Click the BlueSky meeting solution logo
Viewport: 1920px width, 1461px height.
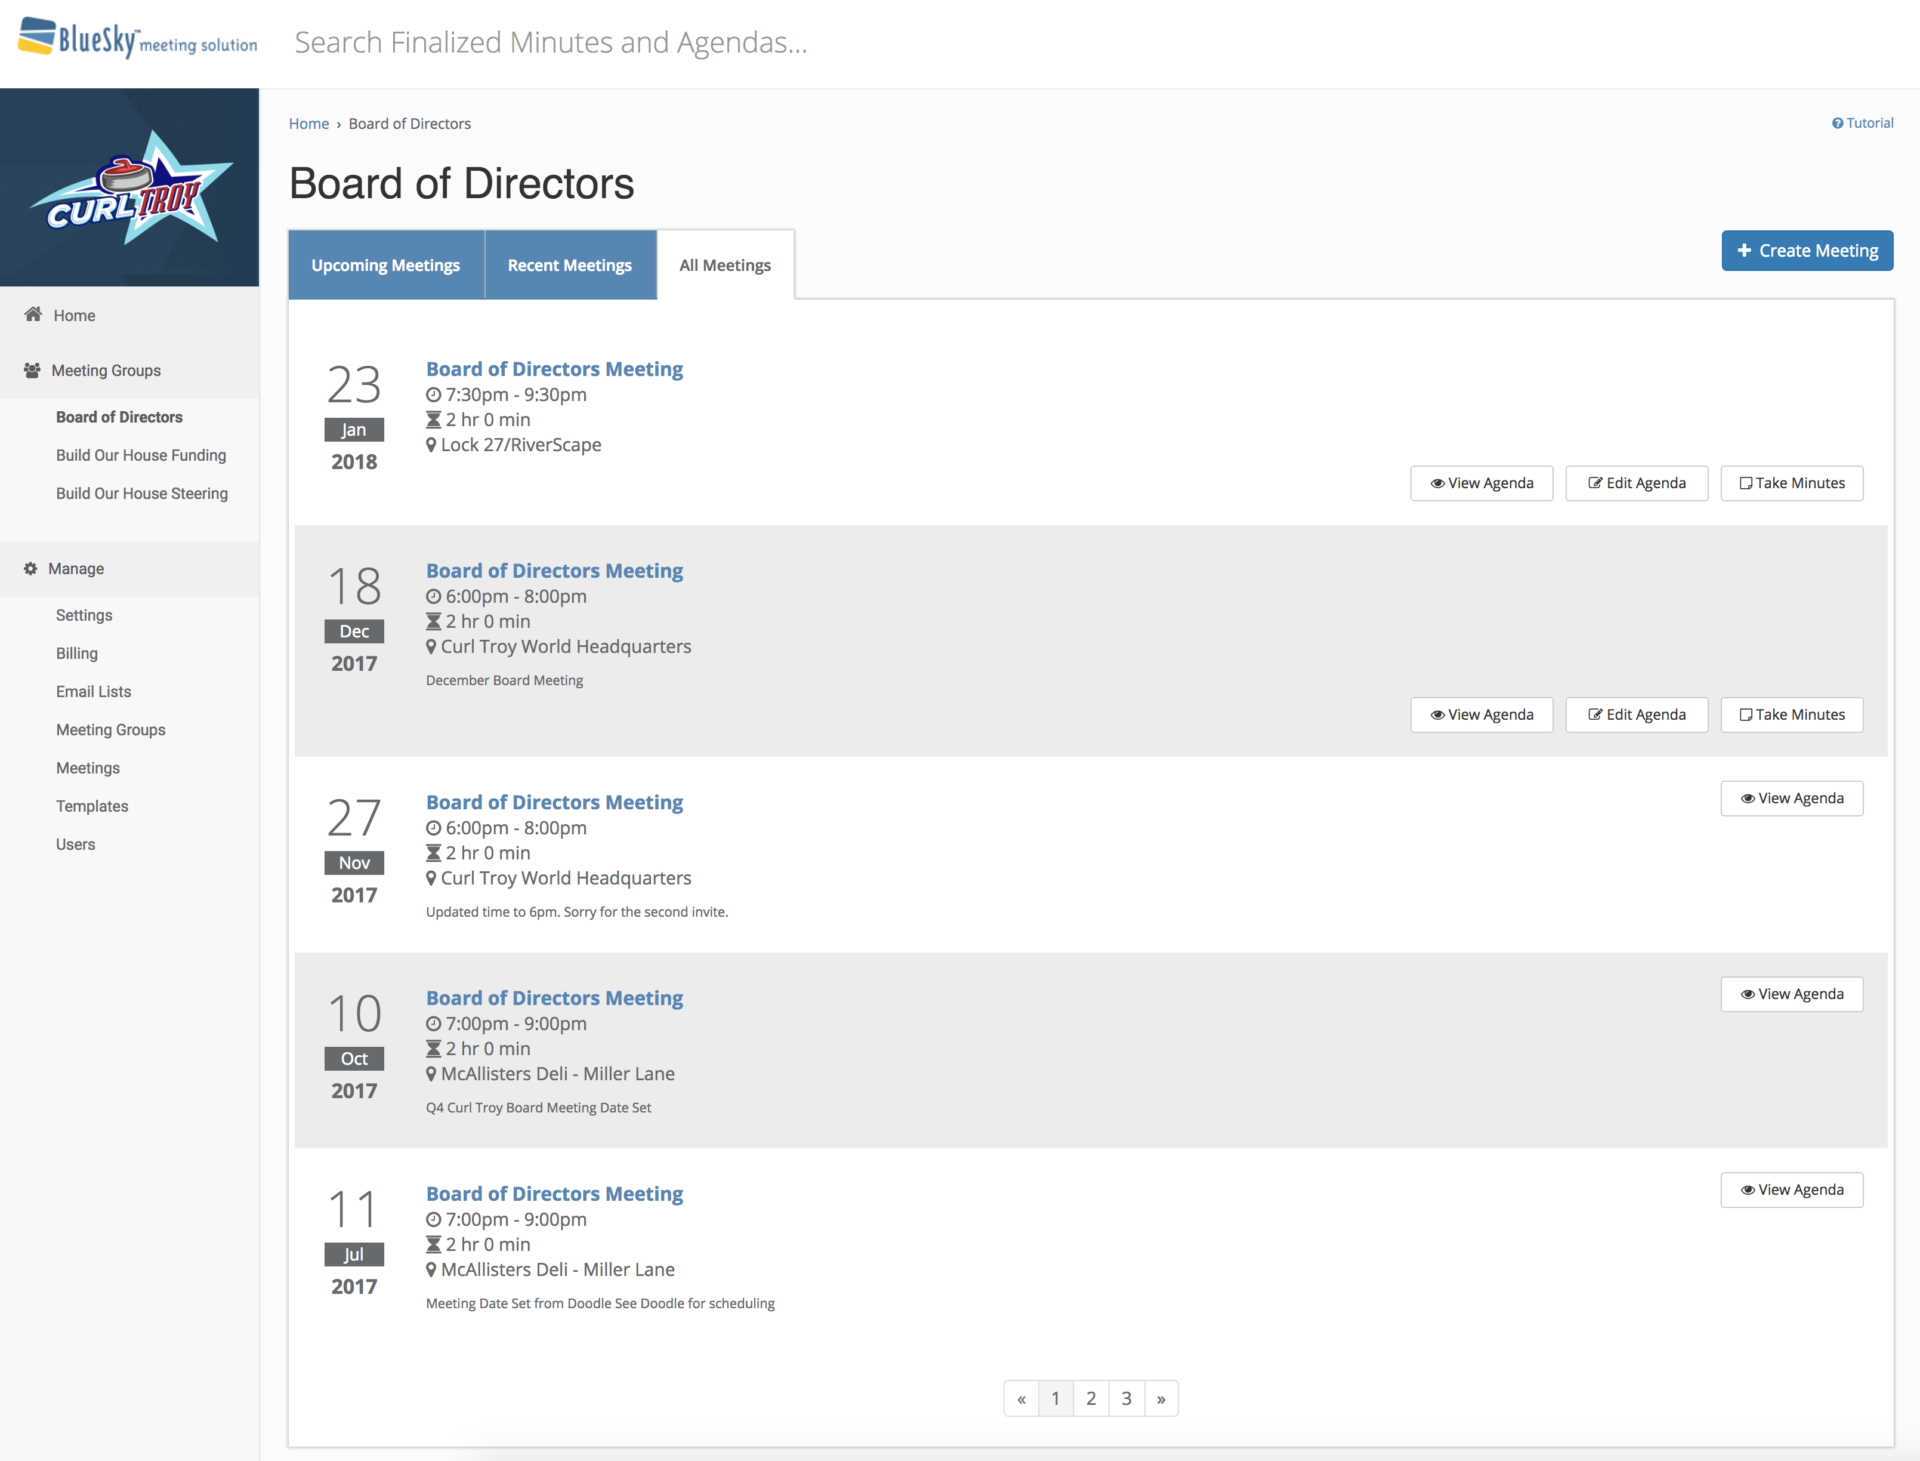point(137,40)
